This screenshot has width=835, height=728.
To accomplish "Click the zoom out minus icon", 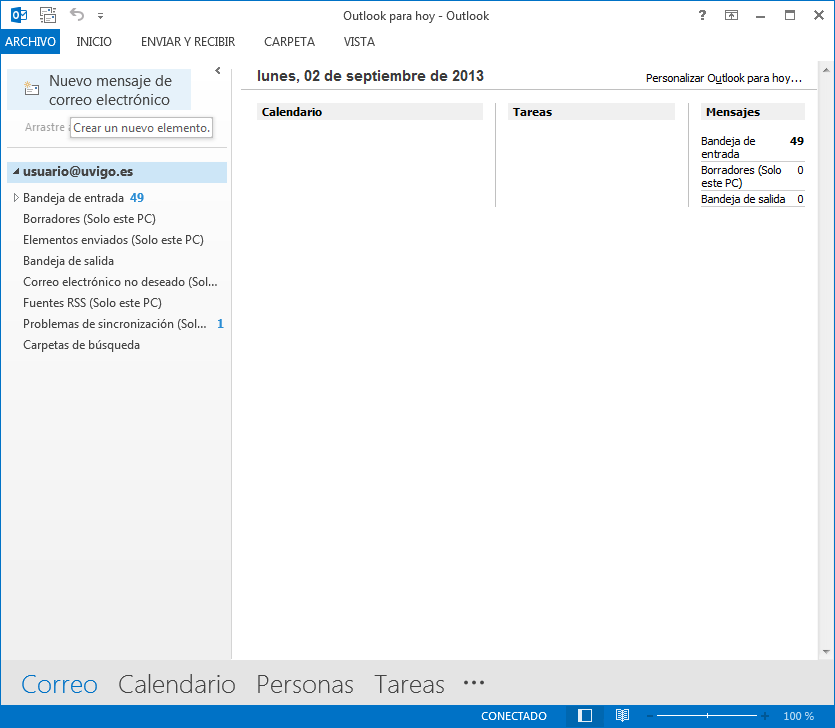I will [651, 716].
